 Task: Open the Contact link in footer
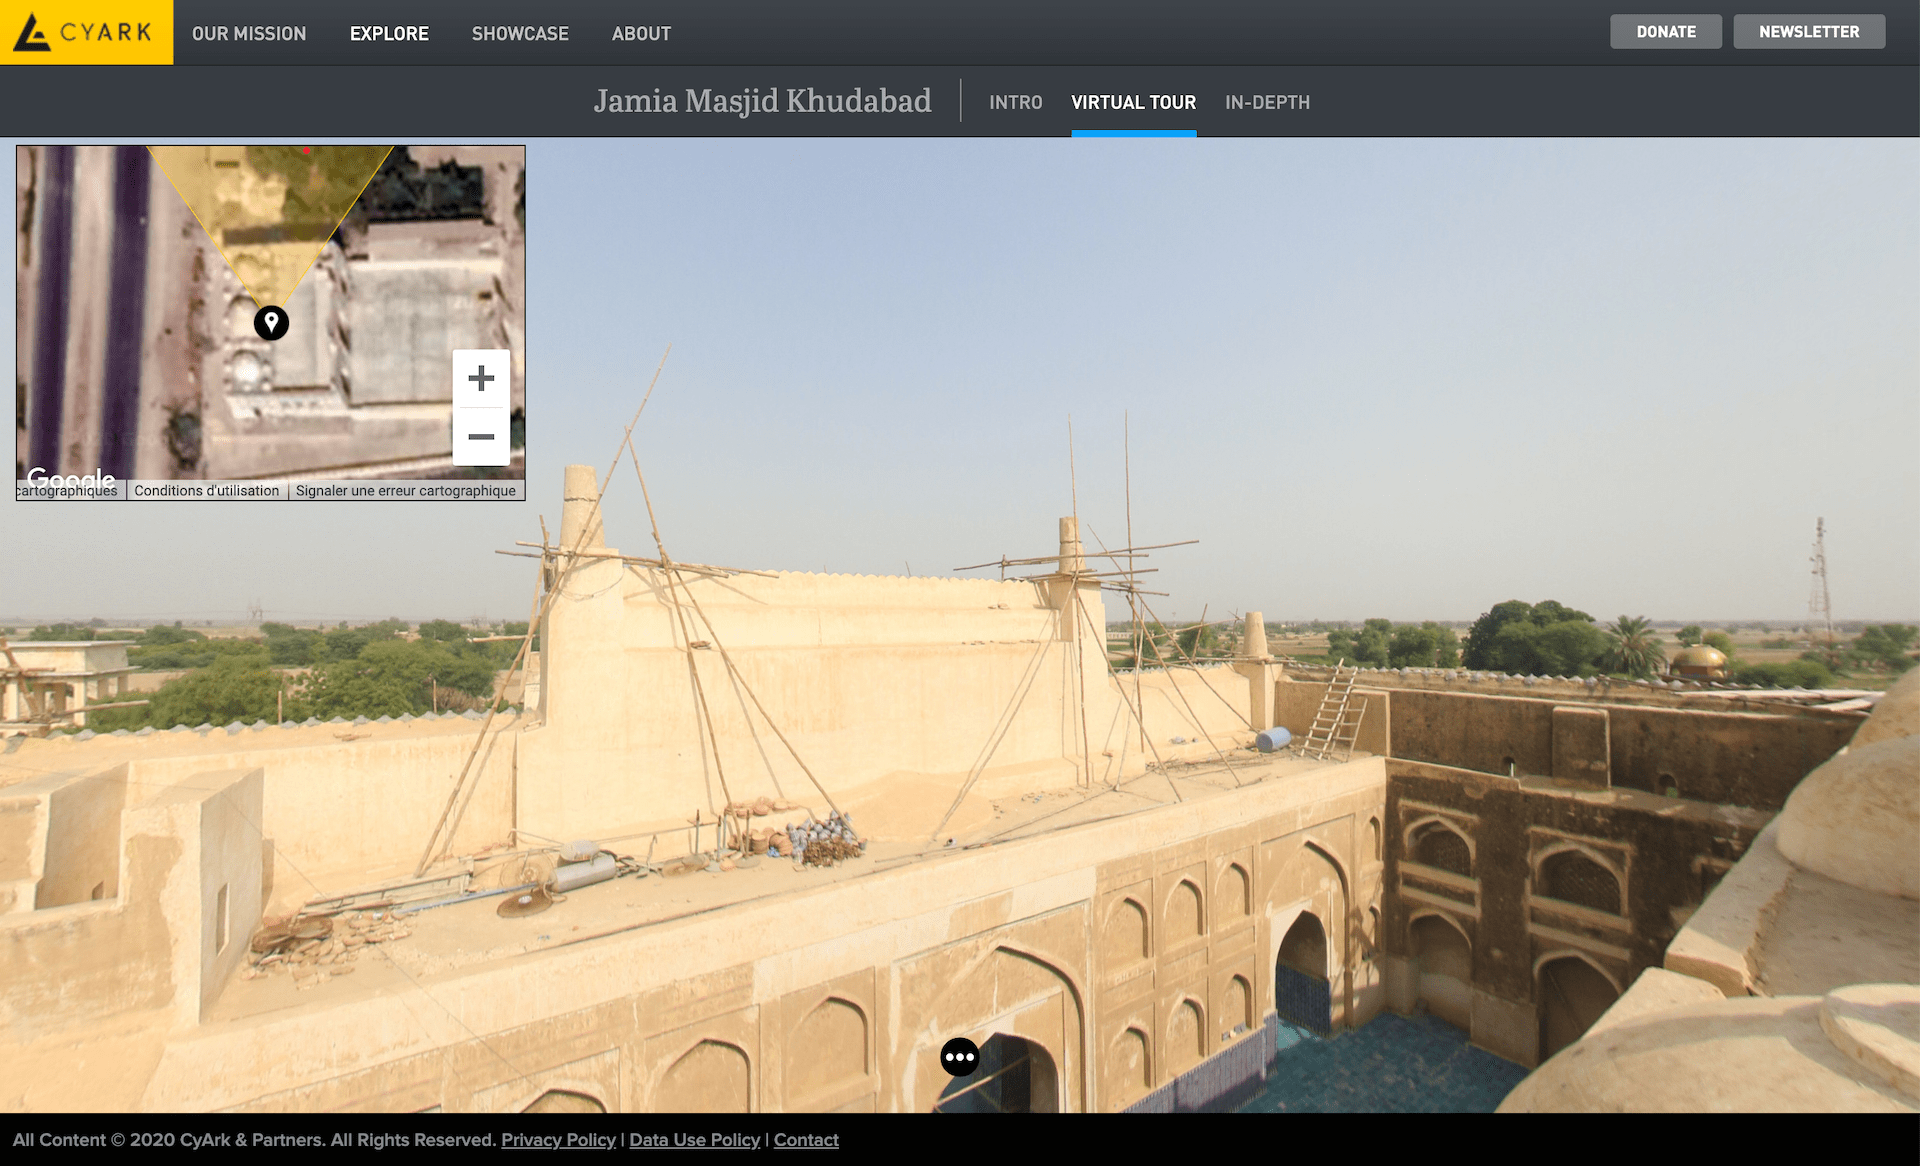coord(806,1140)
